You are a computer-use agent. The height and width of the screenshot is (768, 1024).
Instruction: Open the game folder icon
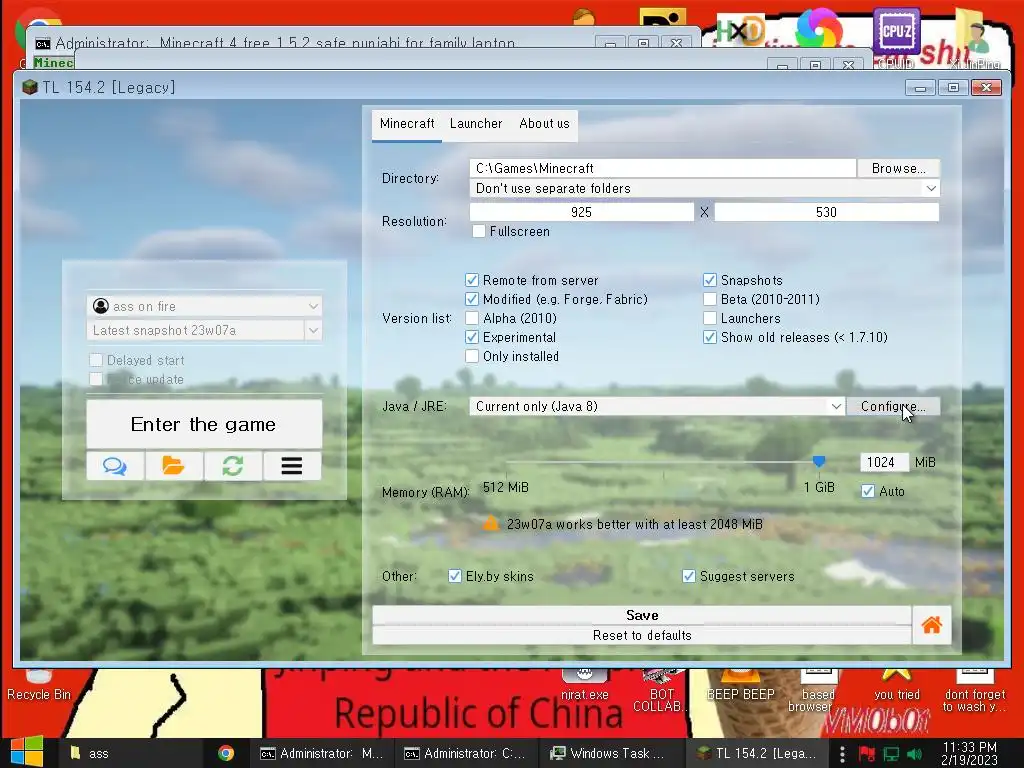tap(173, 466)
